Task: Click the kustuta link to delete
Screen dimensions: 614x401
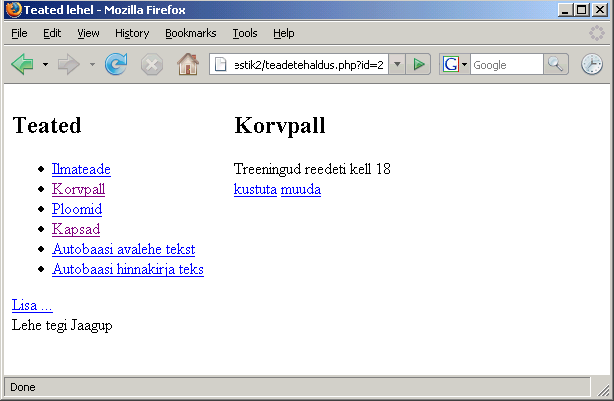Action: [255, 189]
